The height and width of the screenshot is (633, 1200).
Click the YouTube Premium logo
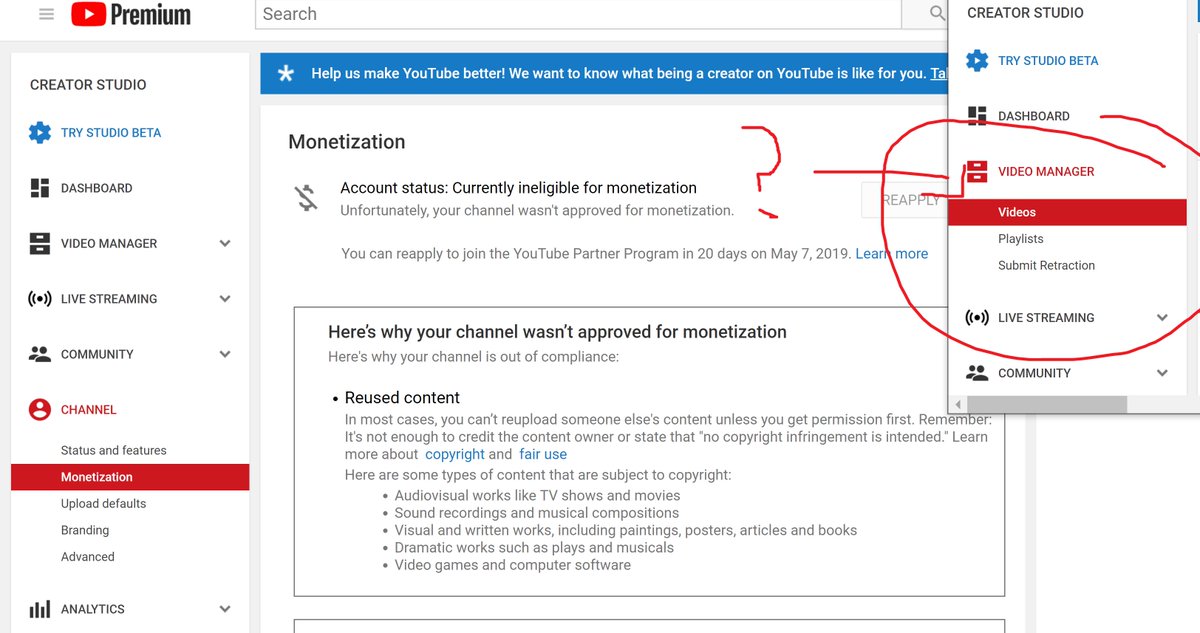pos(131,14)
